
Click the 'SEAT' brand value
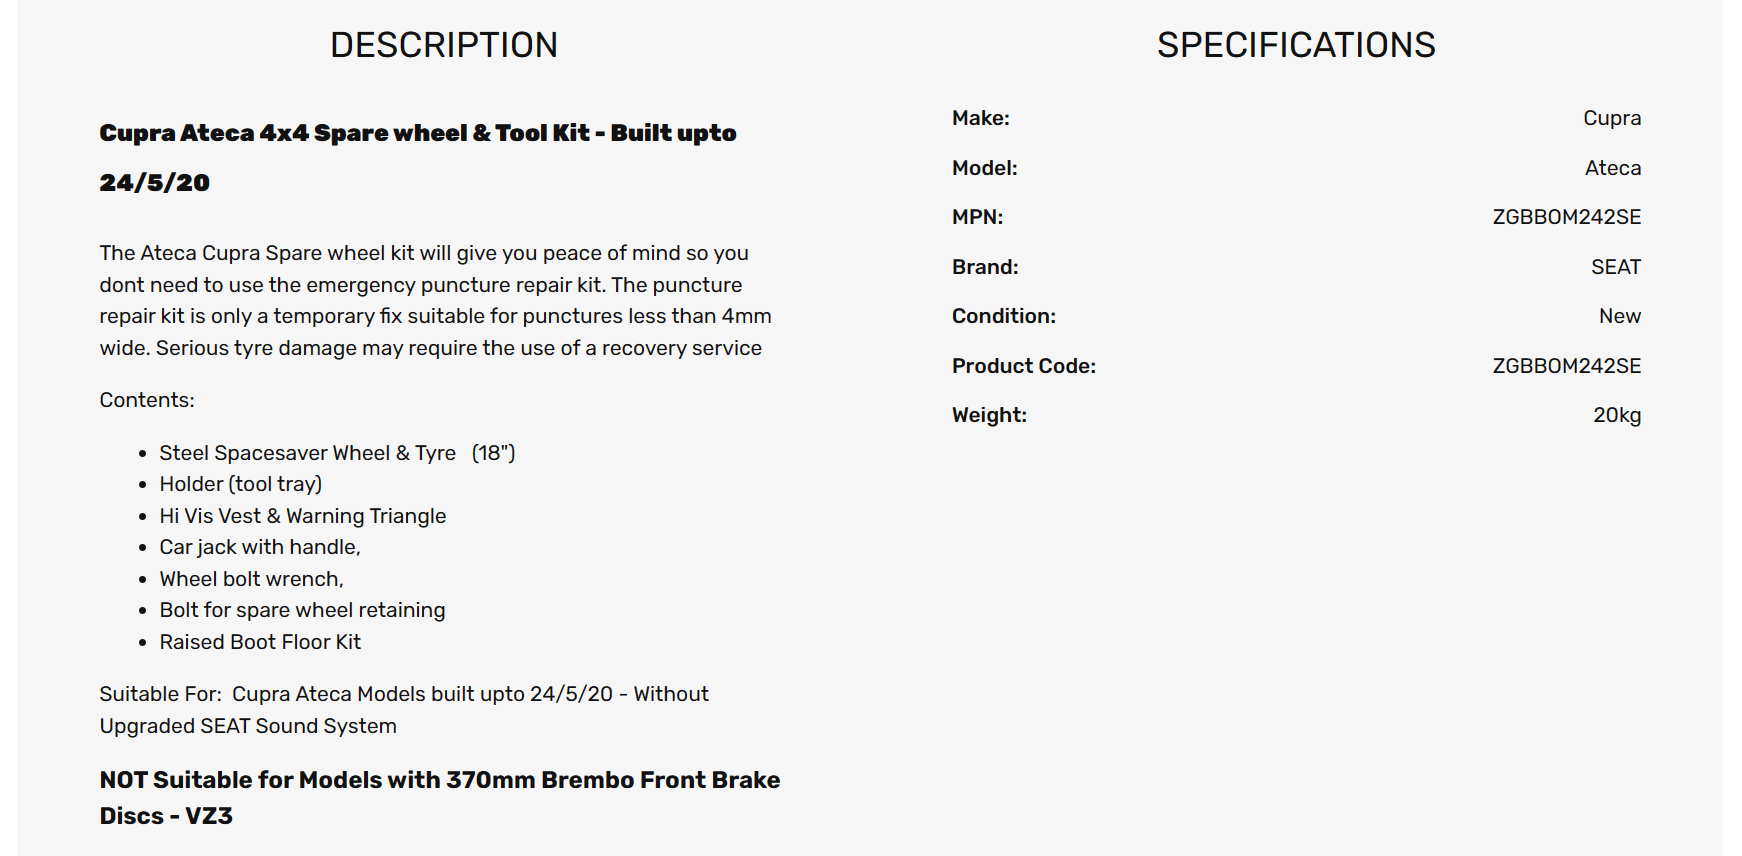click(1616, 267)
